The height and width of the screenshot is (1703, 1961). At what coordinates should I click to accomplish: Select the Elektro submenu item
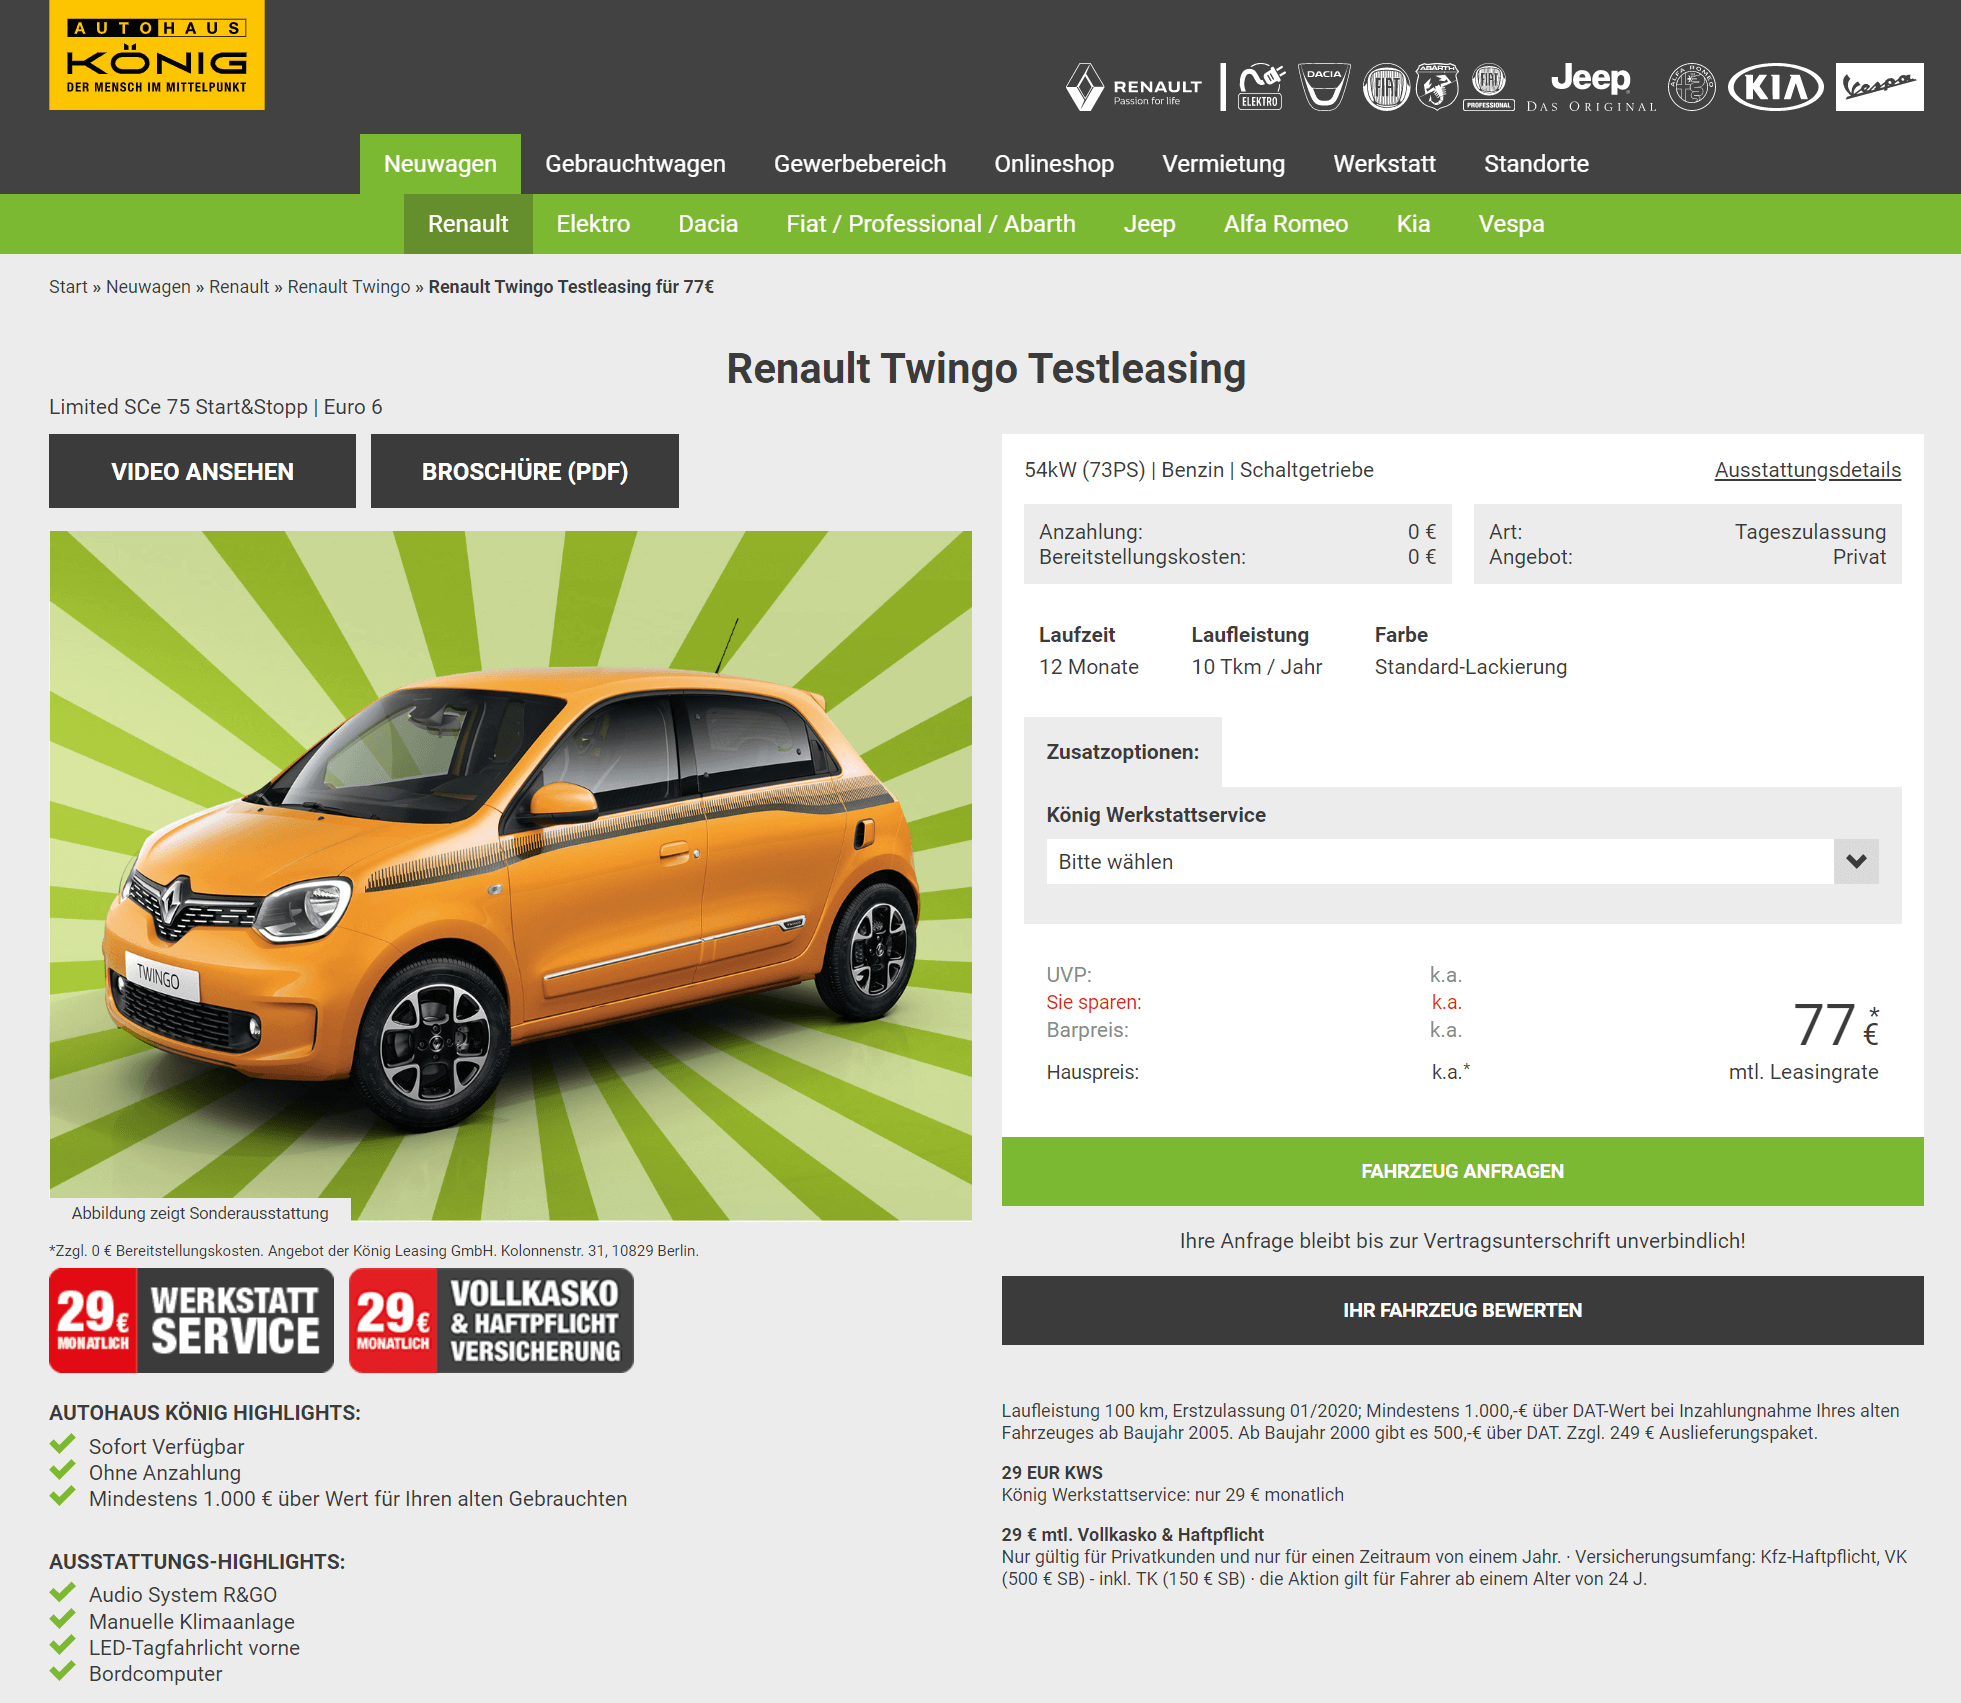(593, 223)
